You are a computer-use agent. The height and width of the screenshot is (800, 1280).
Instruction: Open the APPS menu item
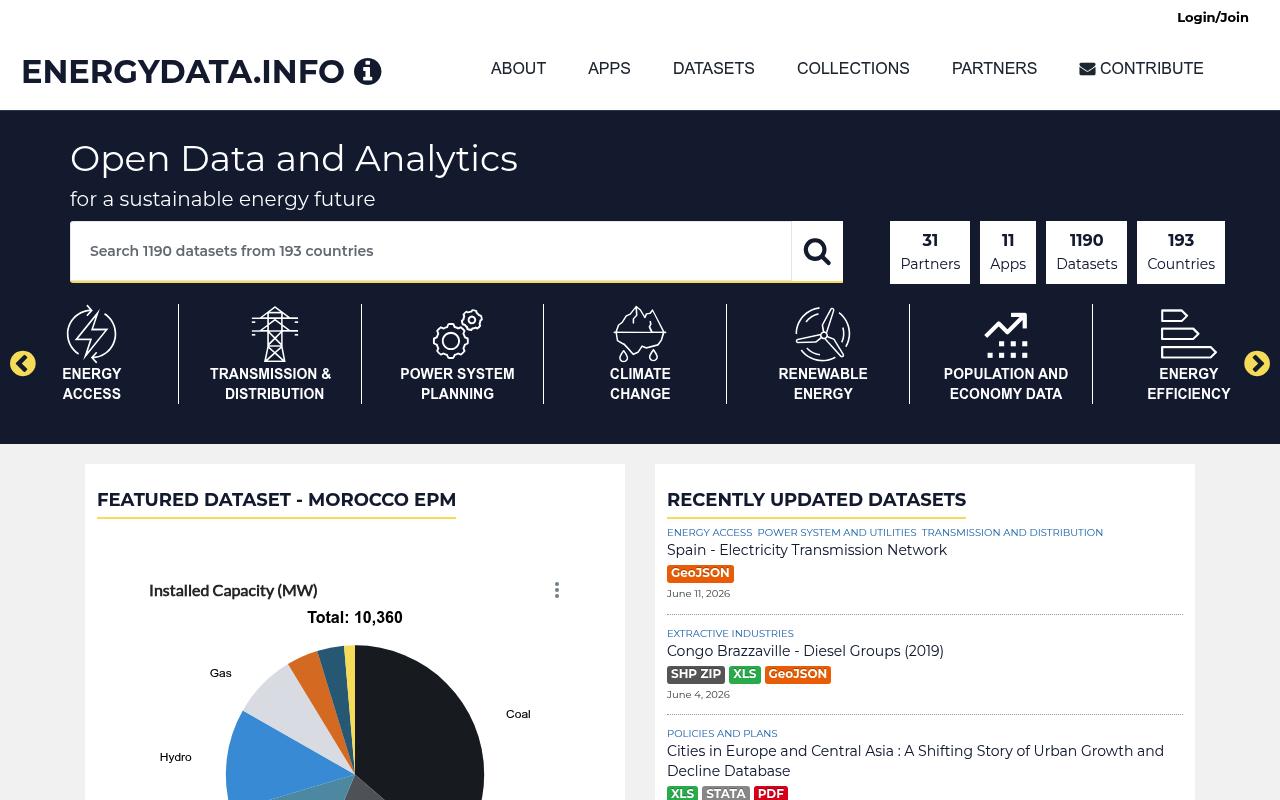click(x=609, y=69)
